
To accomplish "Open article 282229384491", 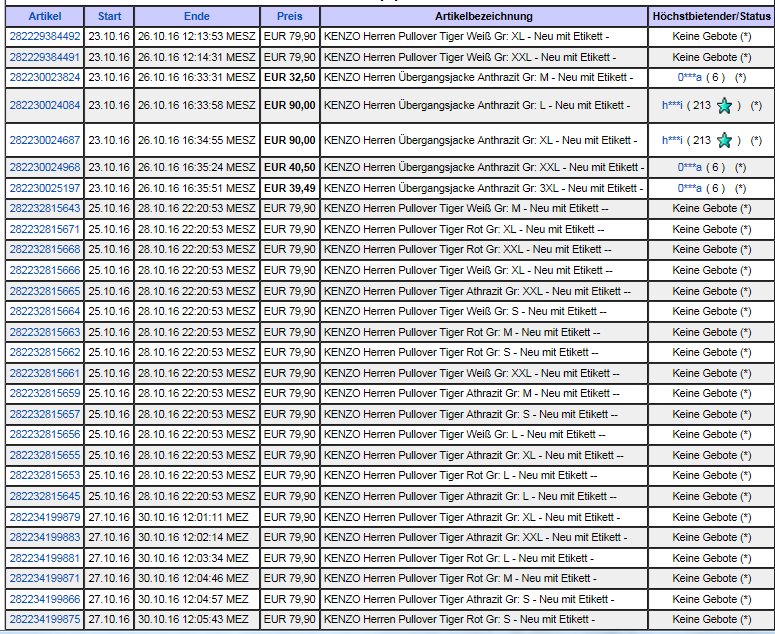I will tap(44, 57).
